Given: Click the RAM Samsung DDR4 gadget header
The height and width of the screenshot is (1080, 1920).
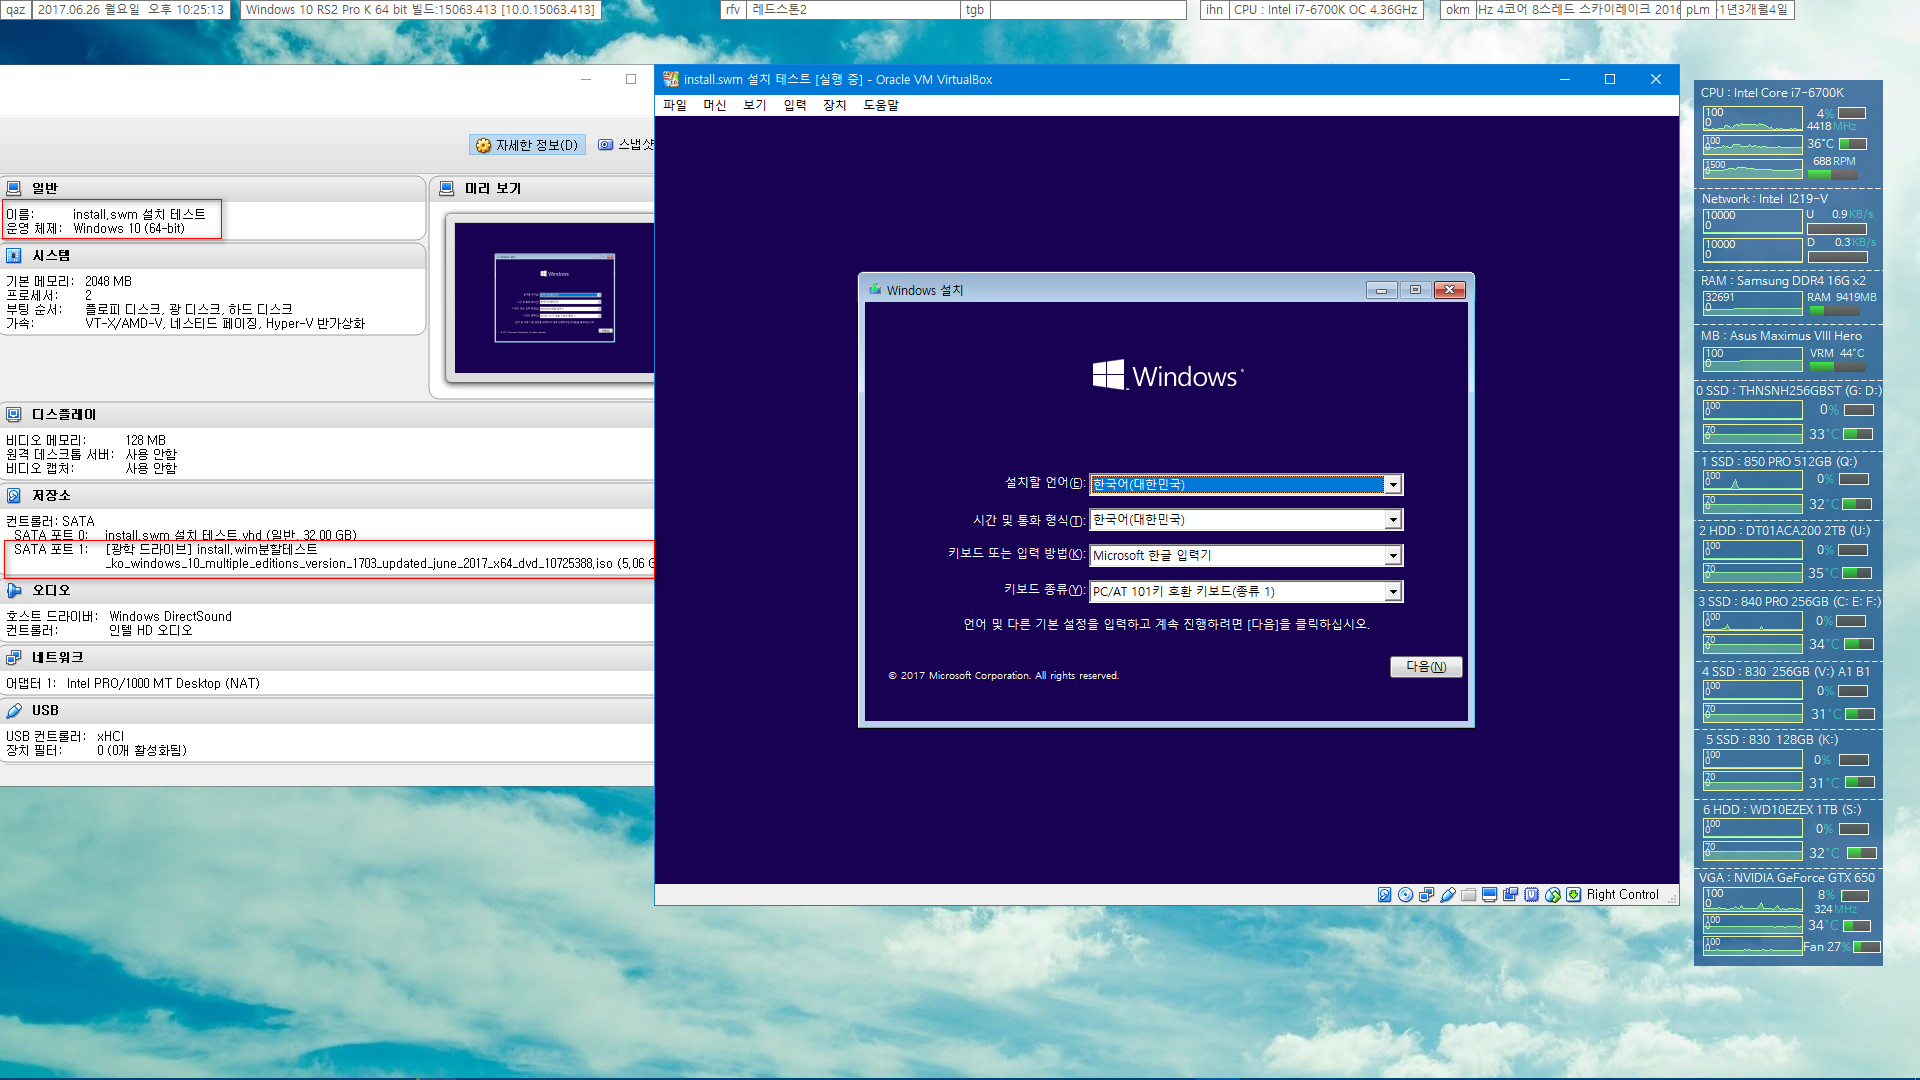Looking at the screenshot, I should click(x=1783, y=281).
